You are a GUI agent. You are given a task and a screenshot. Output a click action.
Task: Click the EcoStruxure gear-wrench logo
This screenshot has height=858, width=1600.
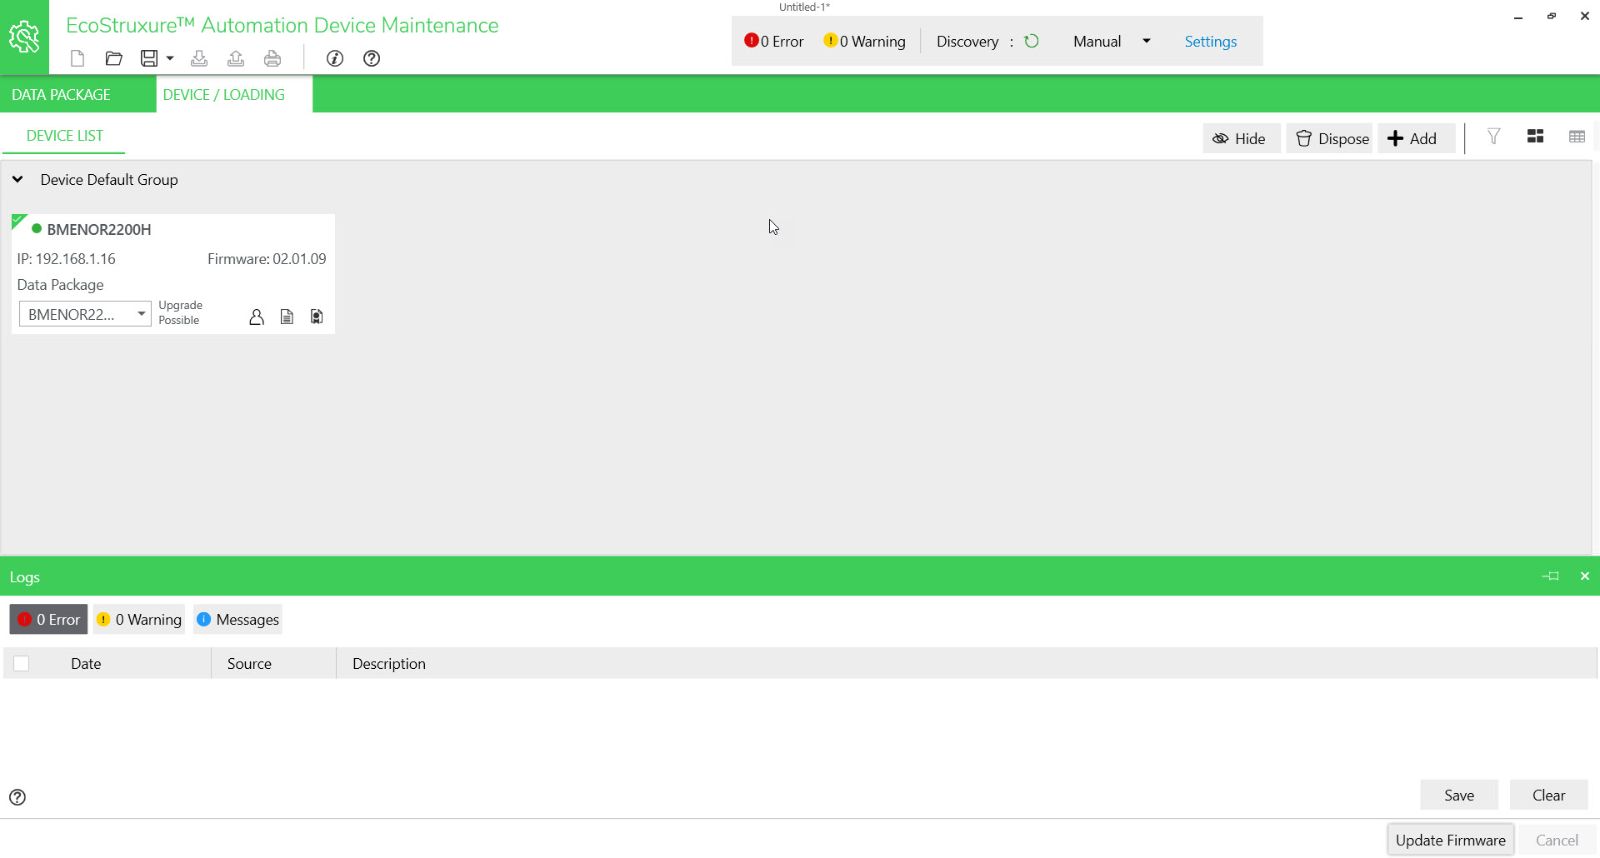(x=24, y=37)
